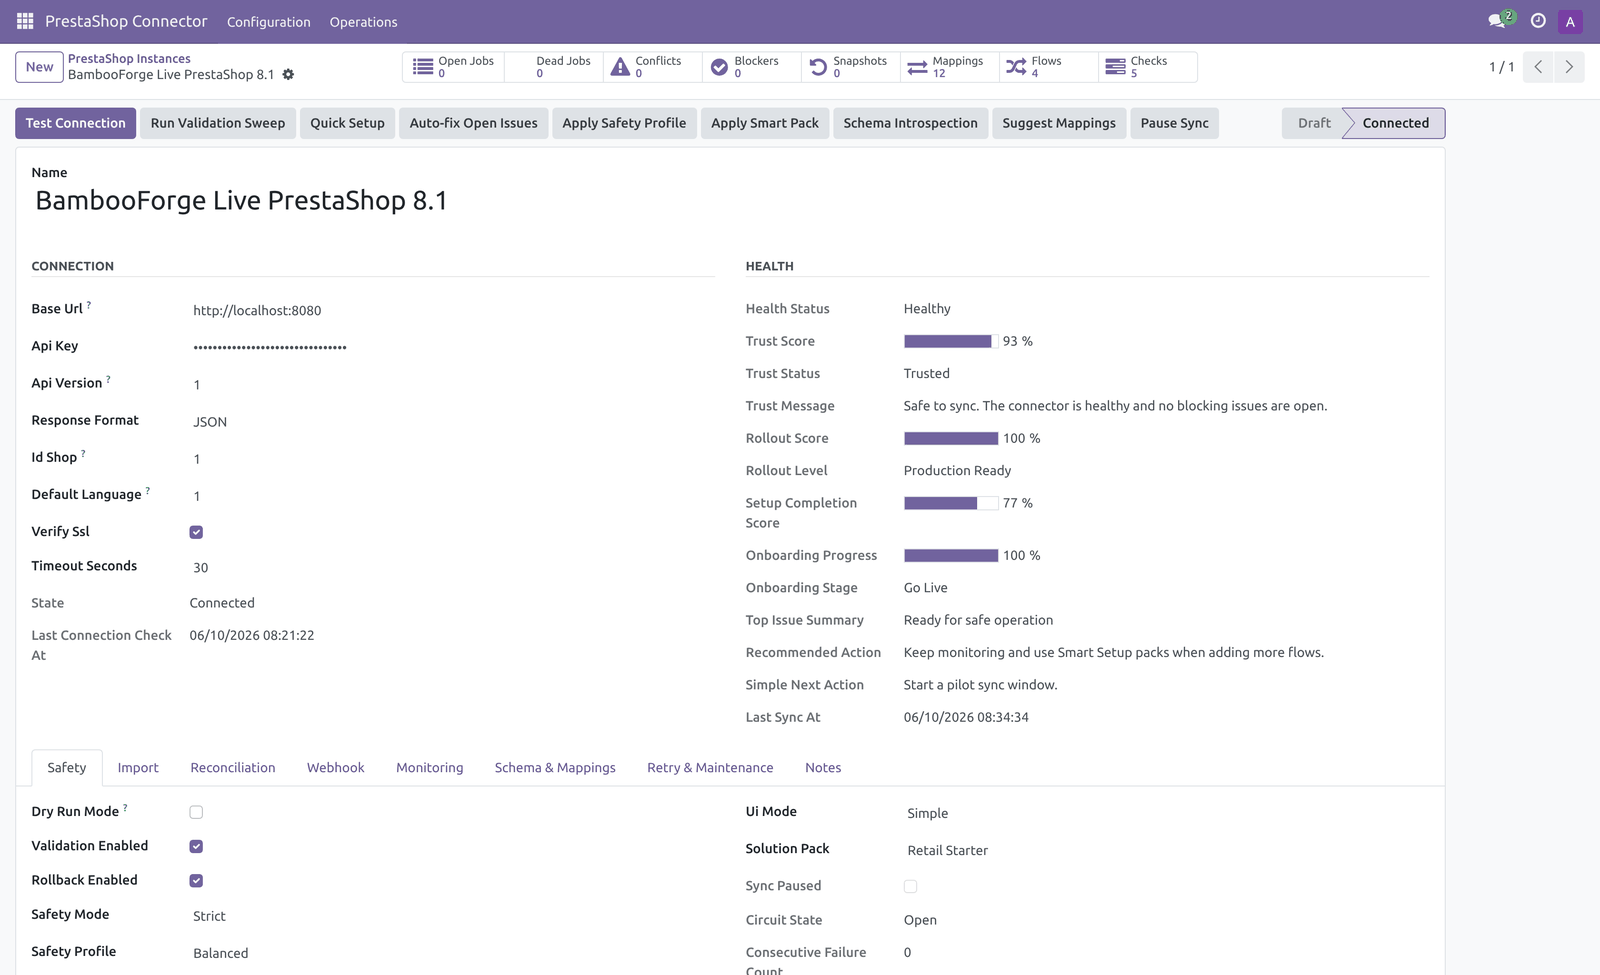The width and height of the screenshot is (1600, 975).
Task: Toggle the Validation Enabled checkbox
Action: click(196, 846)
